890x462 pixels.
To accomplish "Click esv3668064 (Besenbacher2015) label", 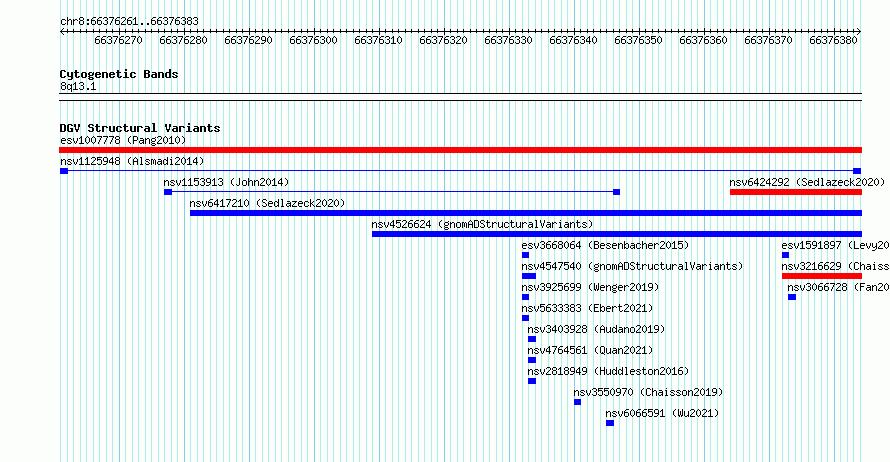I will pos(605,245).
